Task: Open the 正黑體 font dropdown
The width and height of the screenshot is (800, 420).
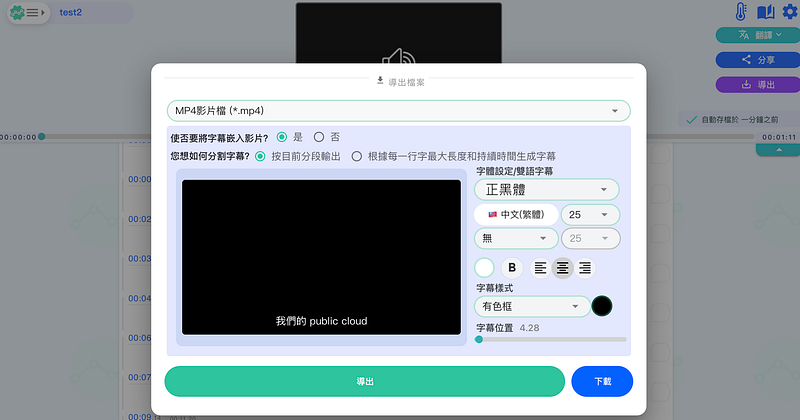Action: (x=546, y=190)
